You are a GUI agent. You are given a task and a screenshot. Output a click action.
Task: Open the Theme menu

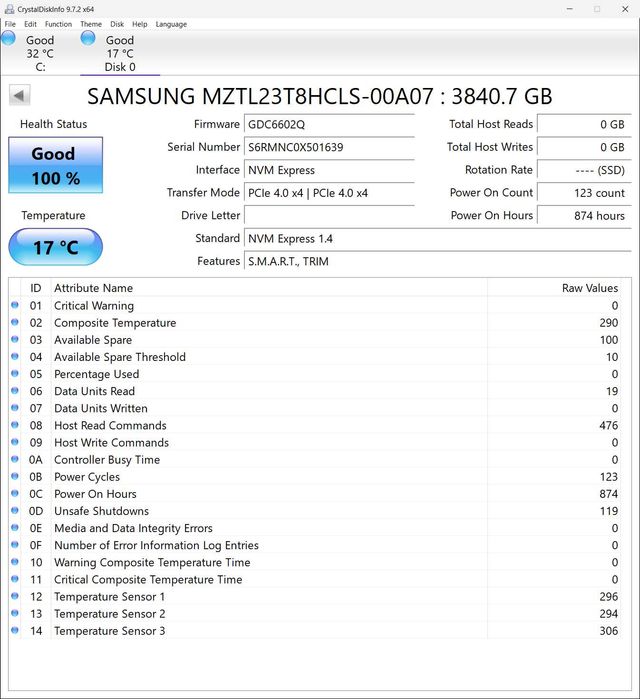[x=91, y=24]
